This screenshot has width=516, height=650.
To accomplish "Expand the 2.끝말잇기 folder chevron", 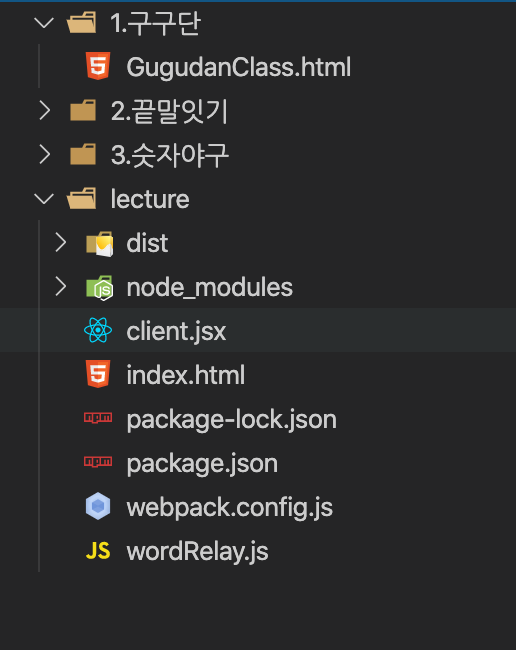I will (44, 111).
